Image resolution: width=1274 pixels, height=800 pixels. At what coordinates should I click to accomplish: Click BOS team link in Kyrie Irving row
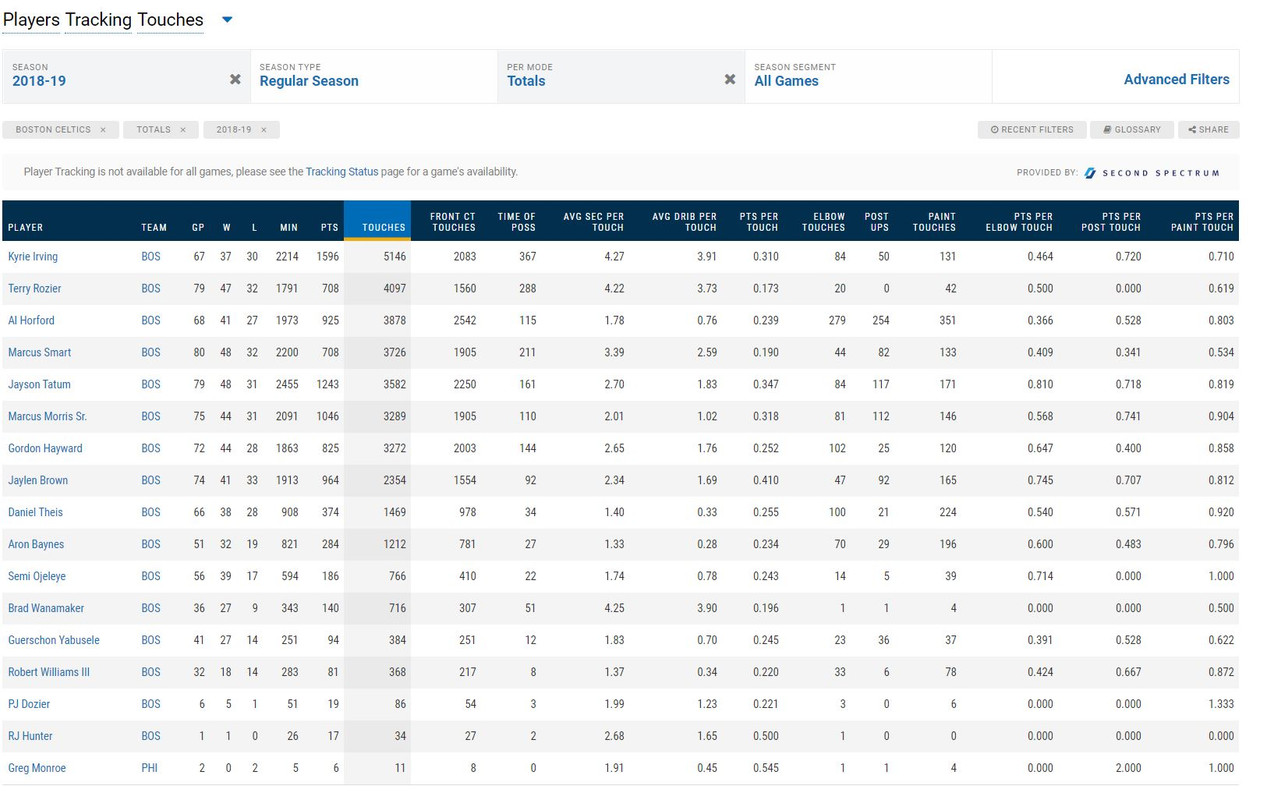[x=150, y=257]
